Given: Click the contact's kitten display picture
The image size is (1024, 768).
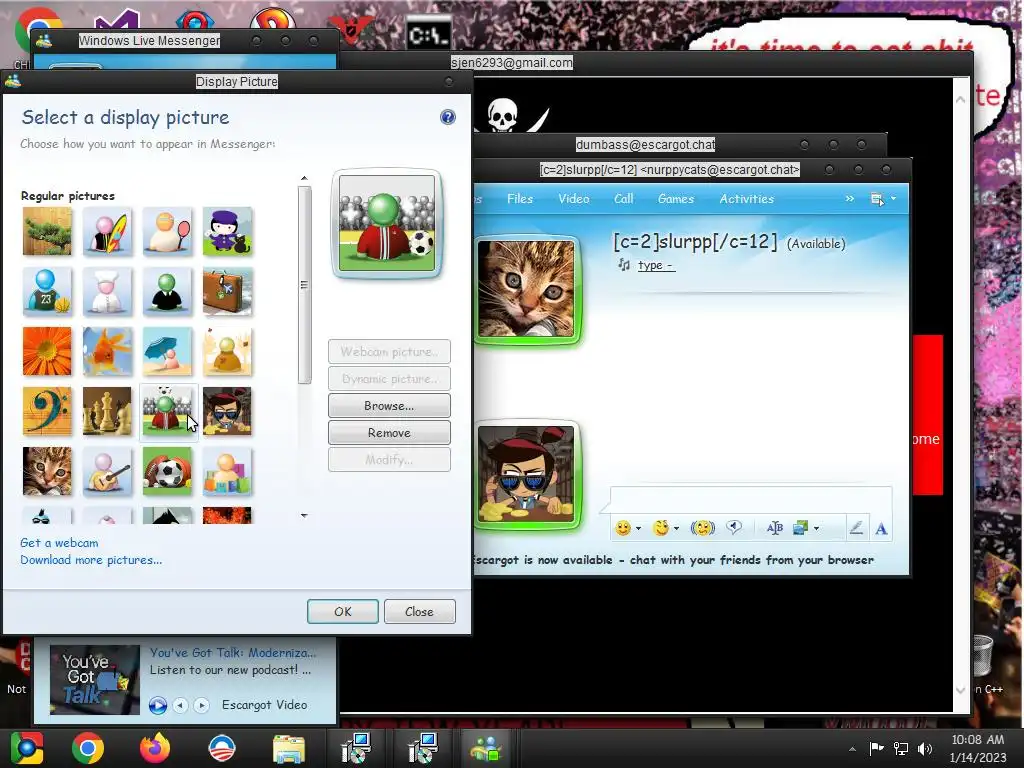Looking at the screenshot, I should 526,289.
